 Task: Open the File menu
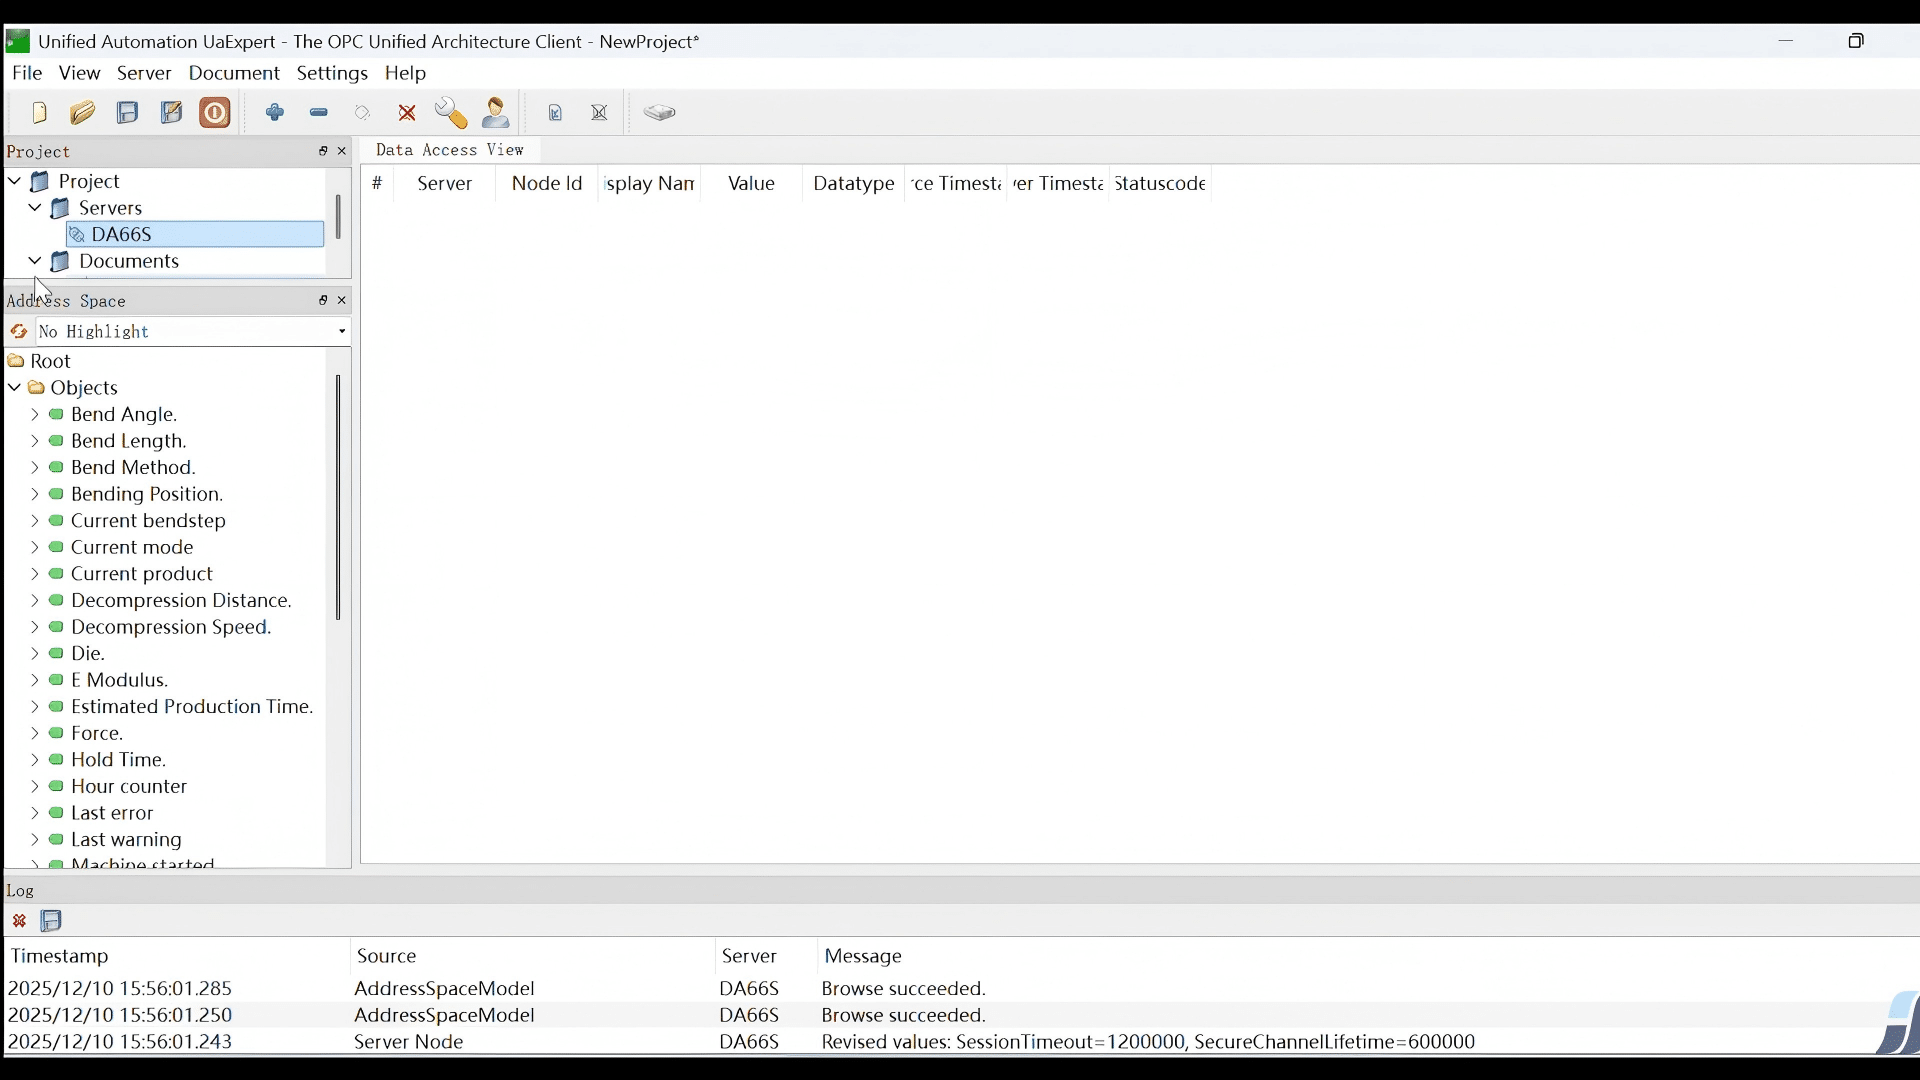point(27,74)
